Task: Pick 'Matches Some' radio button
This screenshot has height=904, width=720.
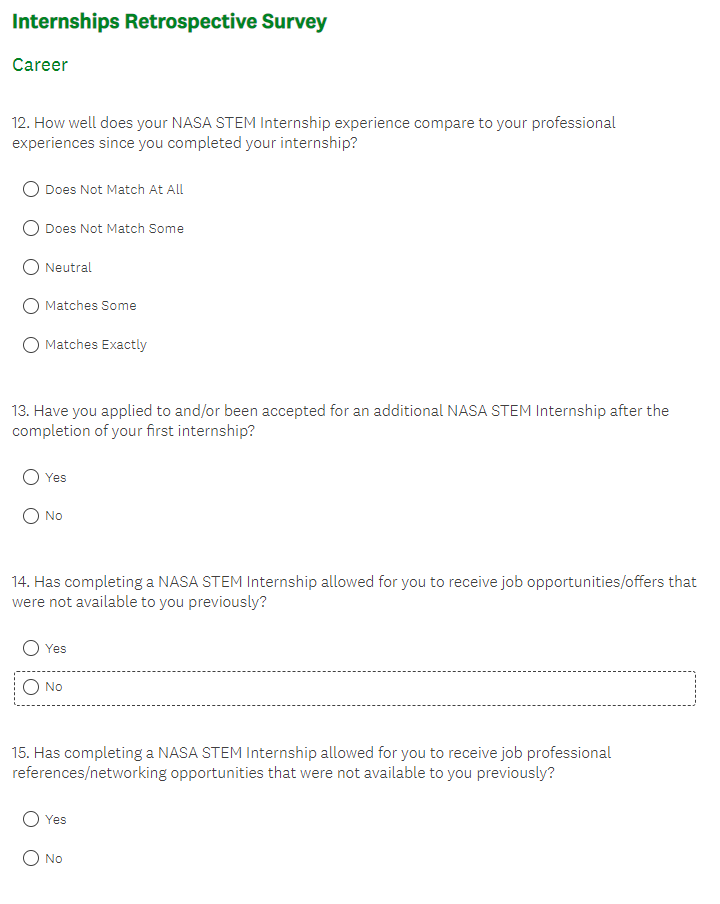Action: 31,306
